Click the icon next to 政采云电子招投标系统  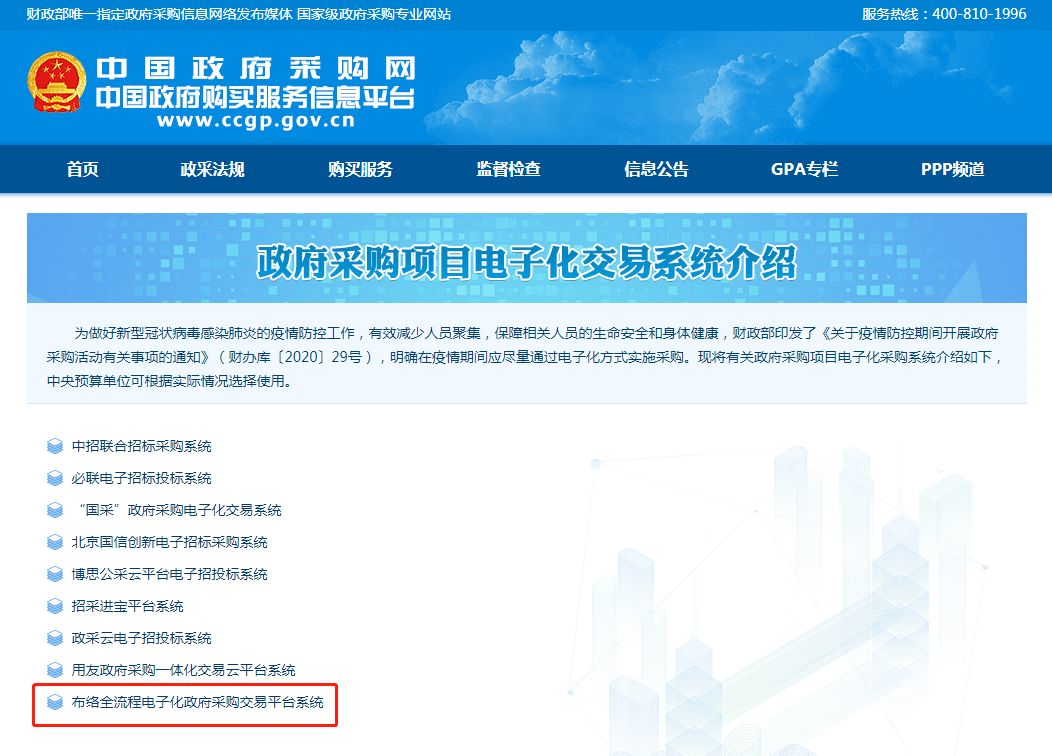[x=55, y=638]
